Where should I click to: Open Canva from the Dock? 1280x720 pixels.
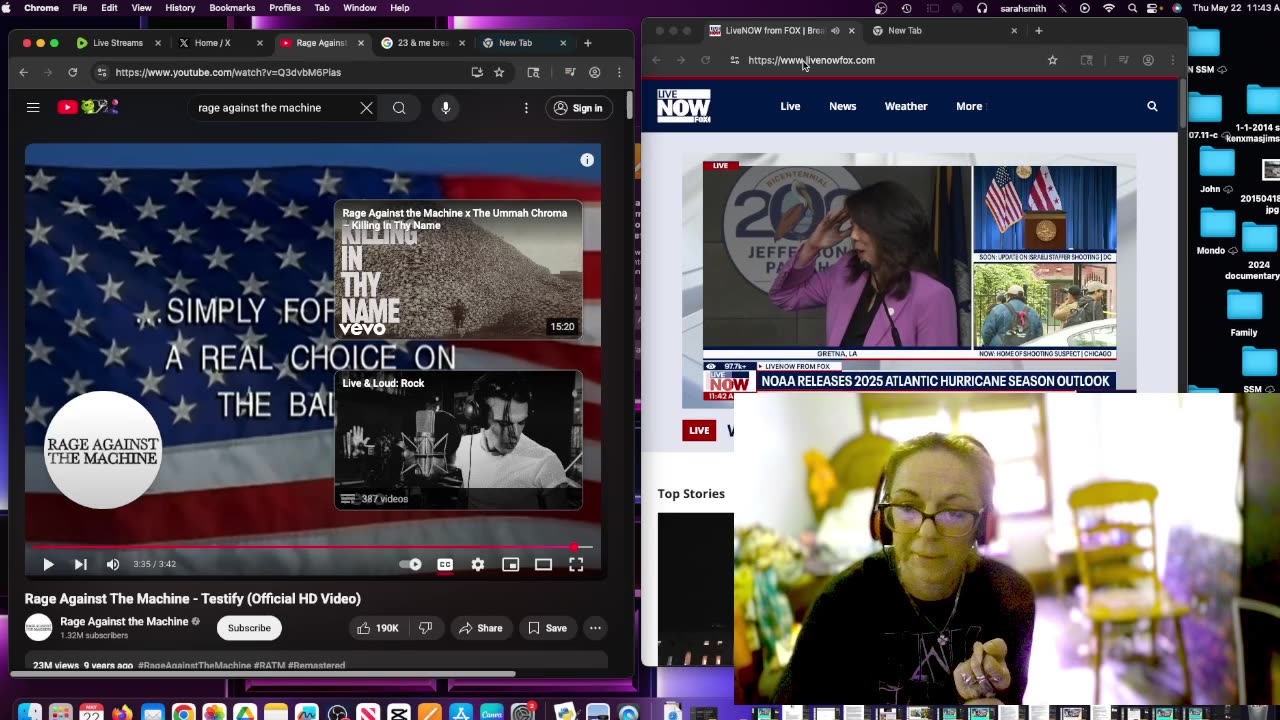[491, 712]
